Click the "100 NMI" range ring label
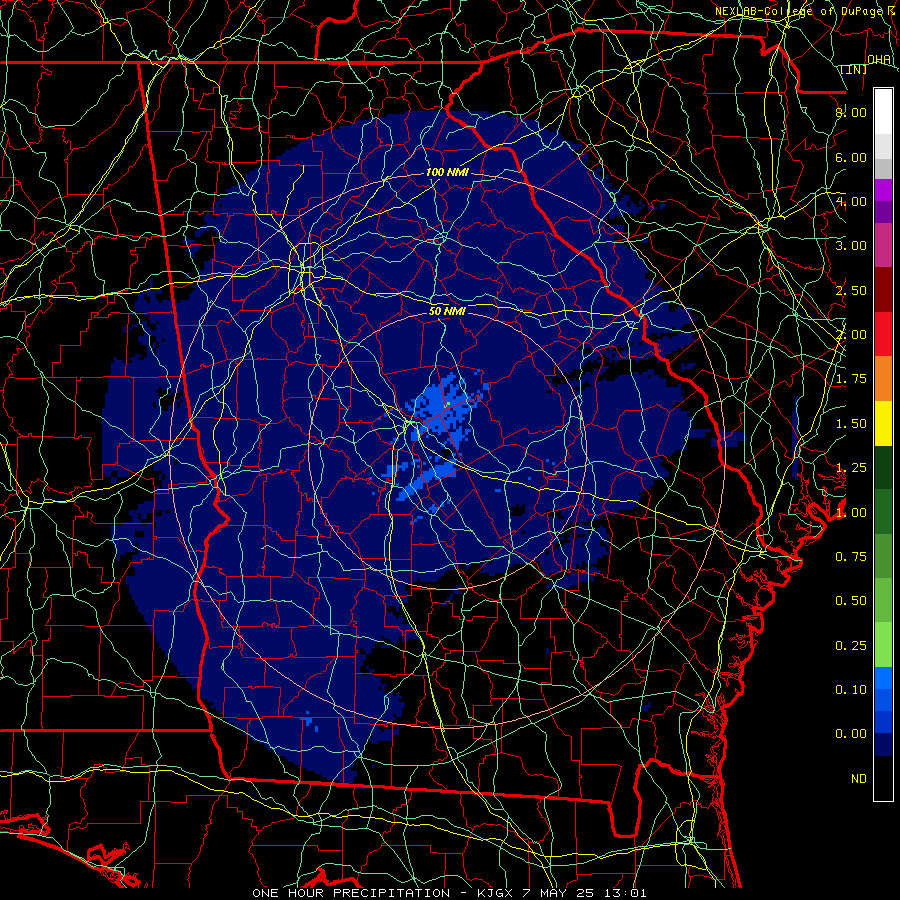This screenshot has height=900, width=900. point(447,172)
